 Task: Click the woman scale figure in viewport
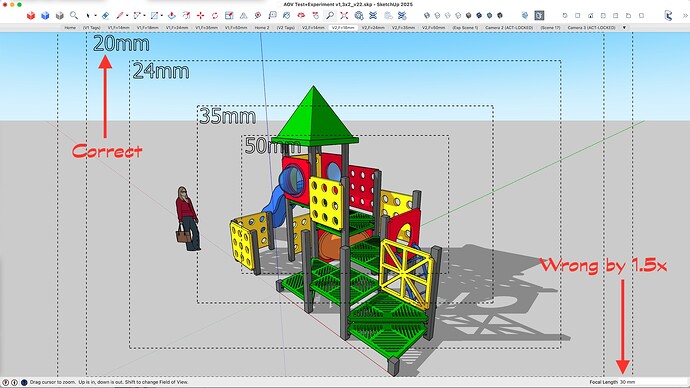(188, 218)
